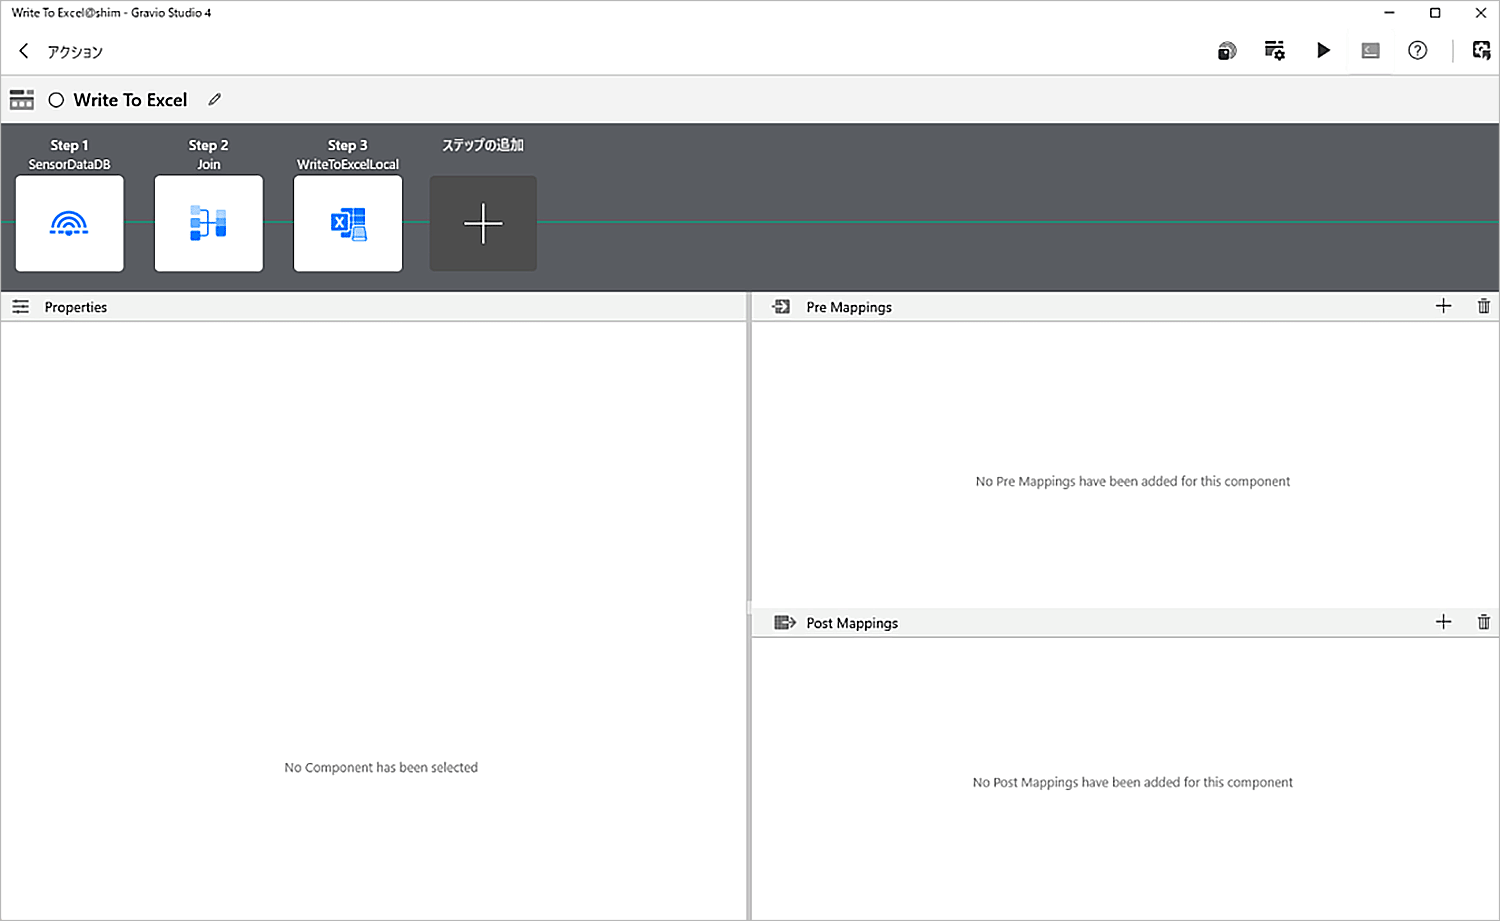Image resolution: width=1500 pixels, height=921 pixels.
Task: Open the data viewer disk icon in toolbar
Action: tap(1227, 51)
